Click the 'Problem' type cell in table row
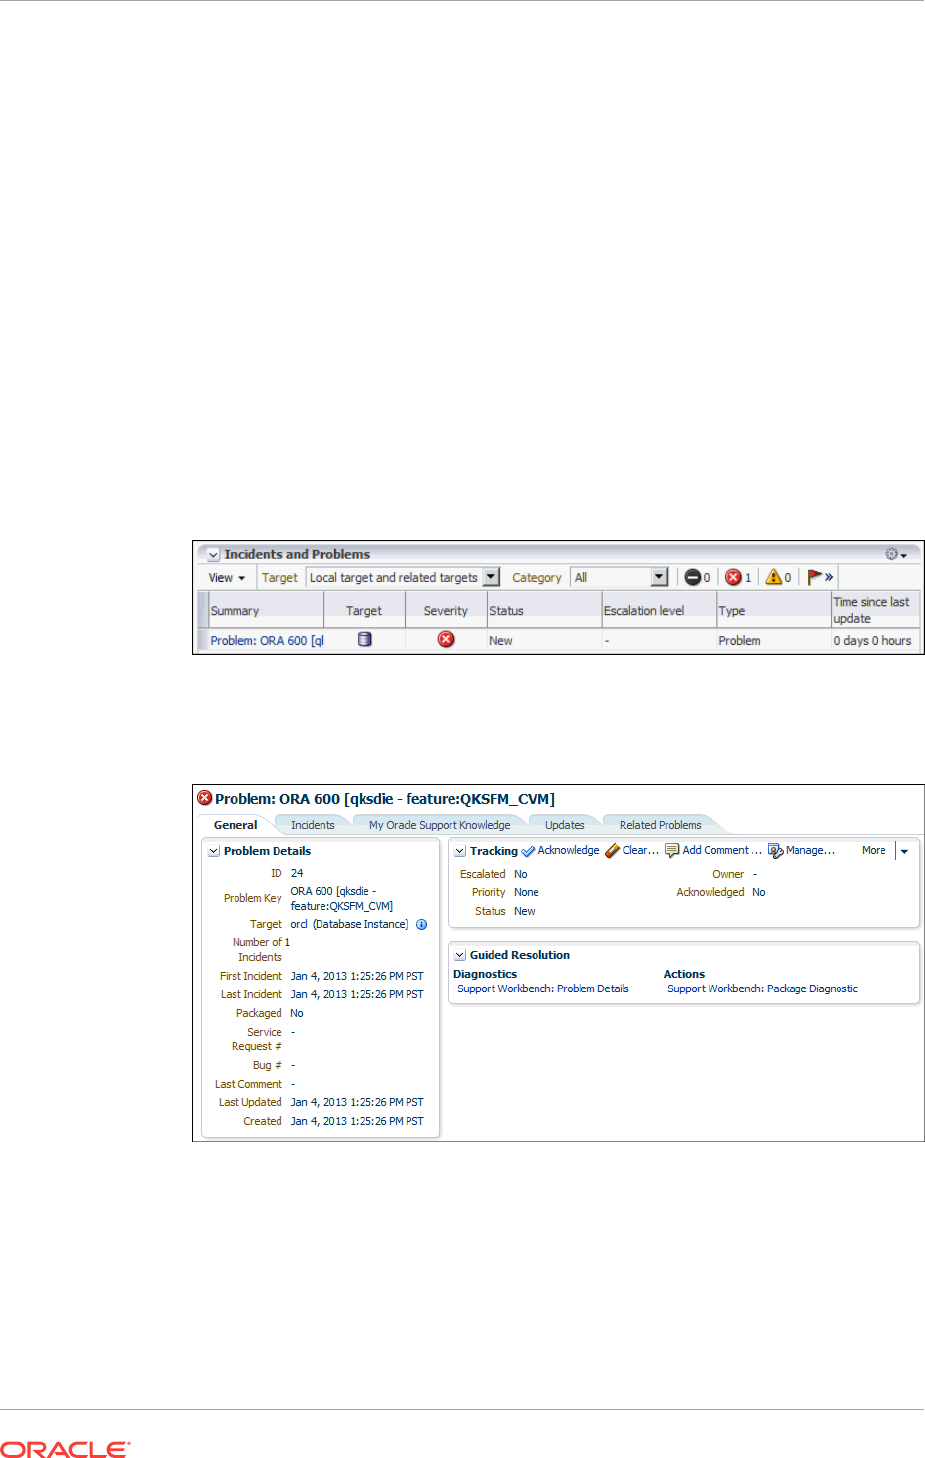The image size is (925, 1458). coord(739,641)
